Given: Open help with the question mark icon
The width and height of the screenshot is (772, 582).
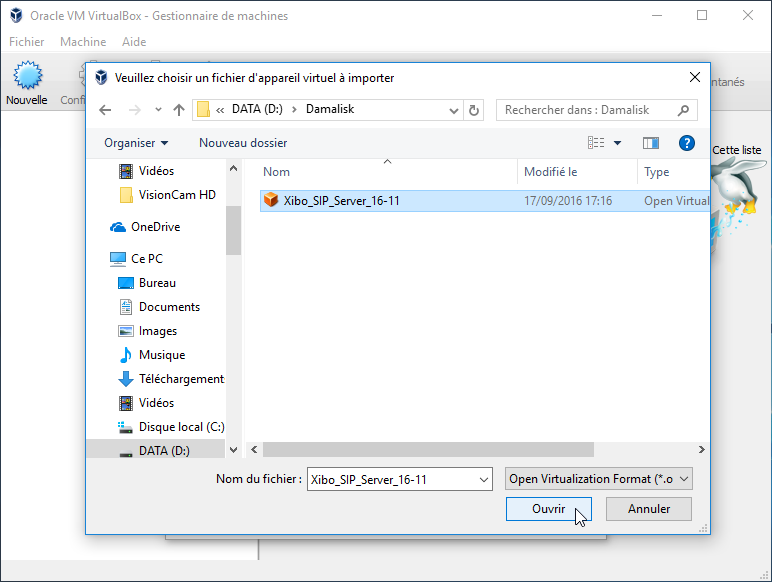Looking at the screenshot, I should coord(687,143).
